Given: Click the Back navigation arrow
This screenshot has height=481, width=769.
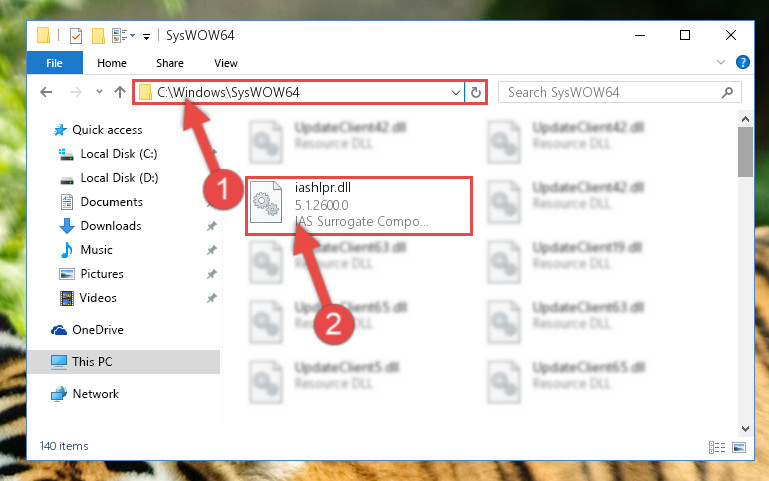Looking at the screenshot, I should point(46,92).
